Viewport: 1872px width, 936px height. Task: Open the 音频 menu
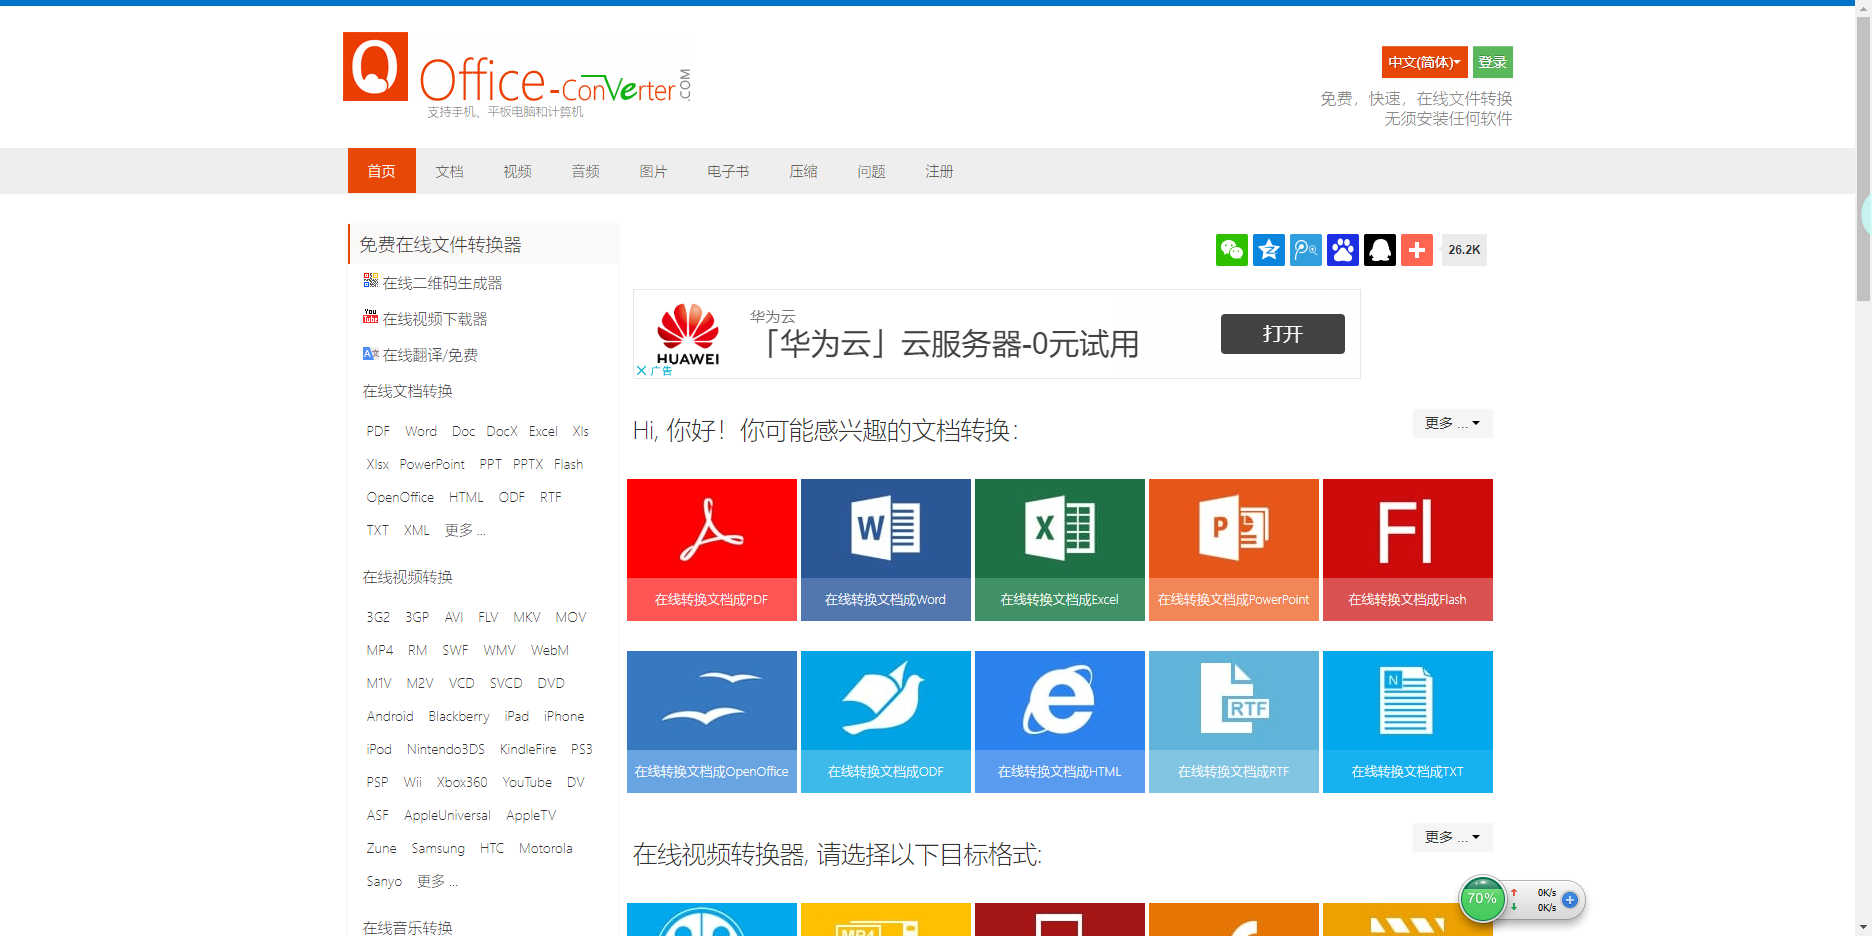pyautogui.click(x=586, y=171)
